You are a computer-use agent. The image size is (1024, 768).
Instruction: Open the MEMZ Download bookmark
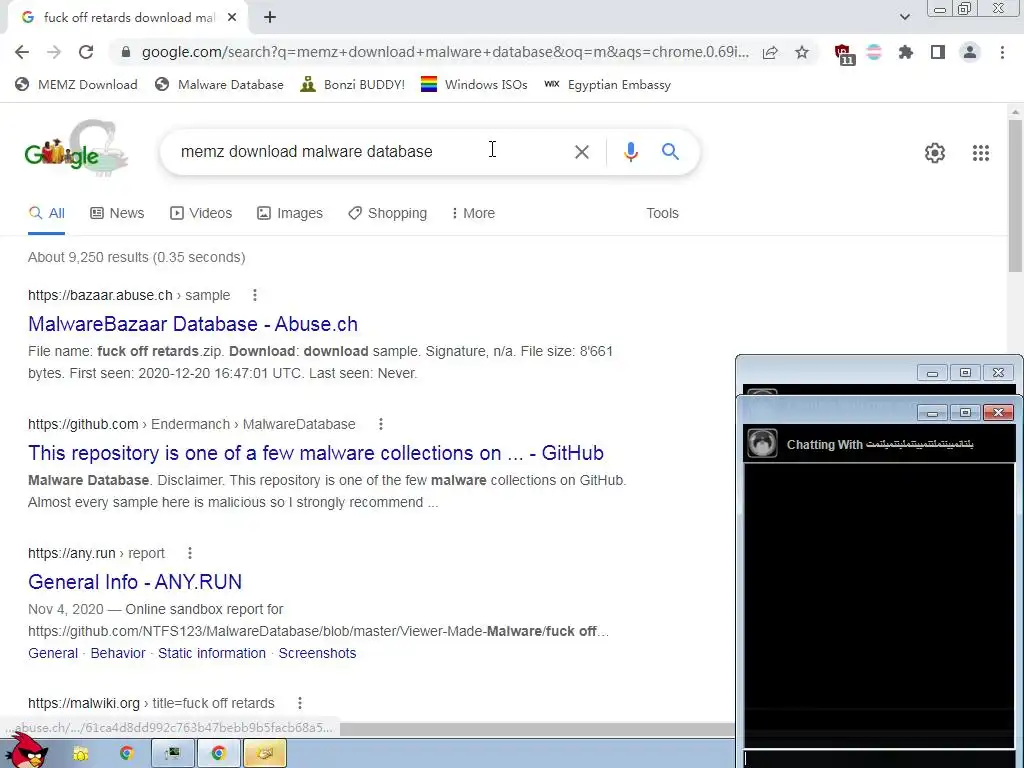(76, 84)
